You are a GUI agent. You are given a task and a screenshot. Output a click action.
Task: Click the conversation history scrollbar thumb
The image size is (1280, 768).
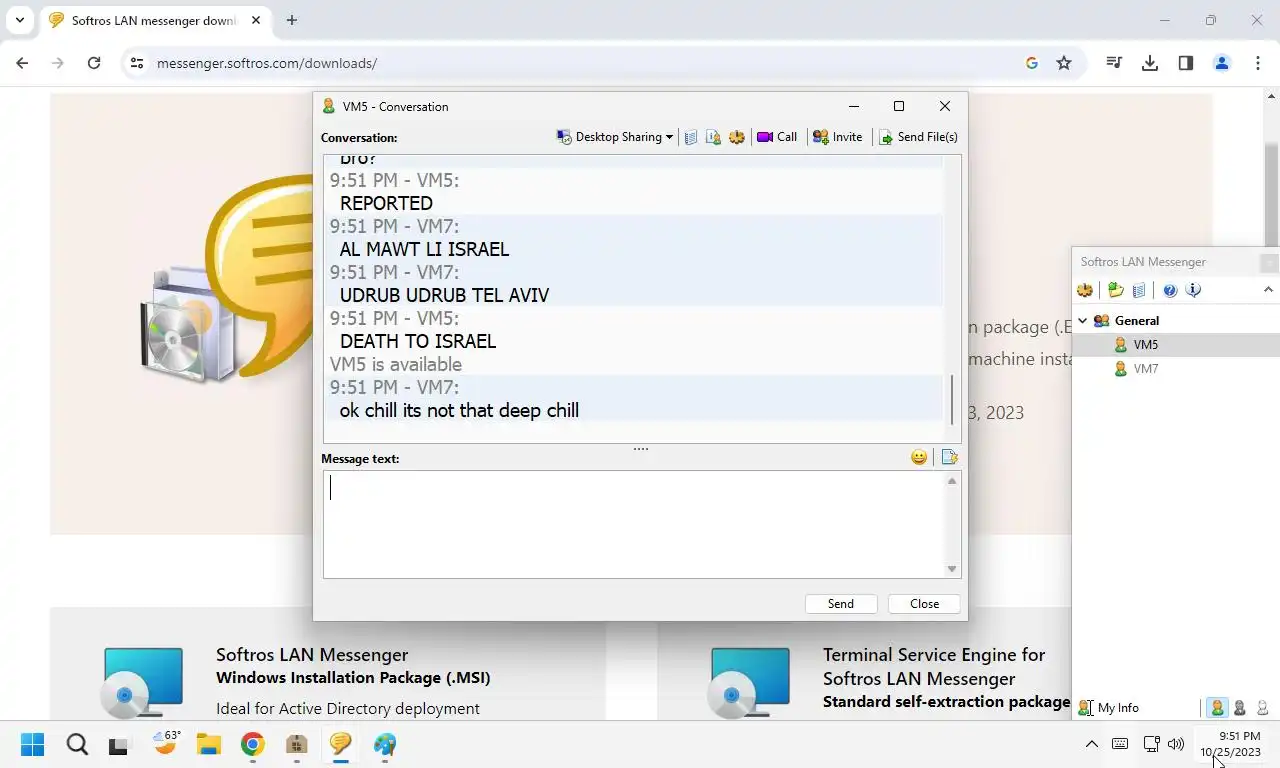(952, 398)
